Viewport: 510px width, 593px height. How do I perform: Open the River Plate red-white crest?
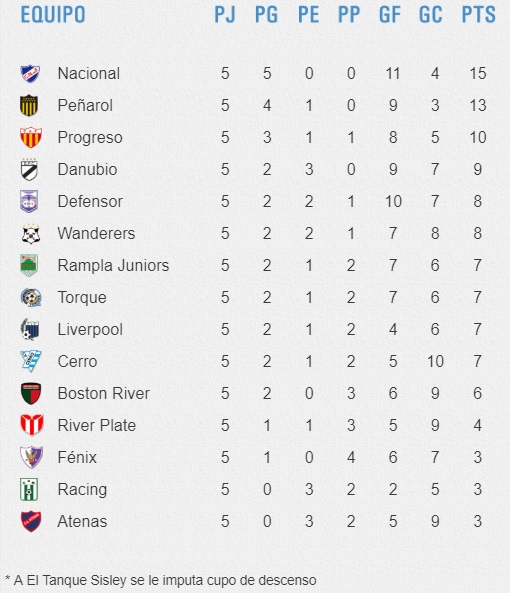32,425
